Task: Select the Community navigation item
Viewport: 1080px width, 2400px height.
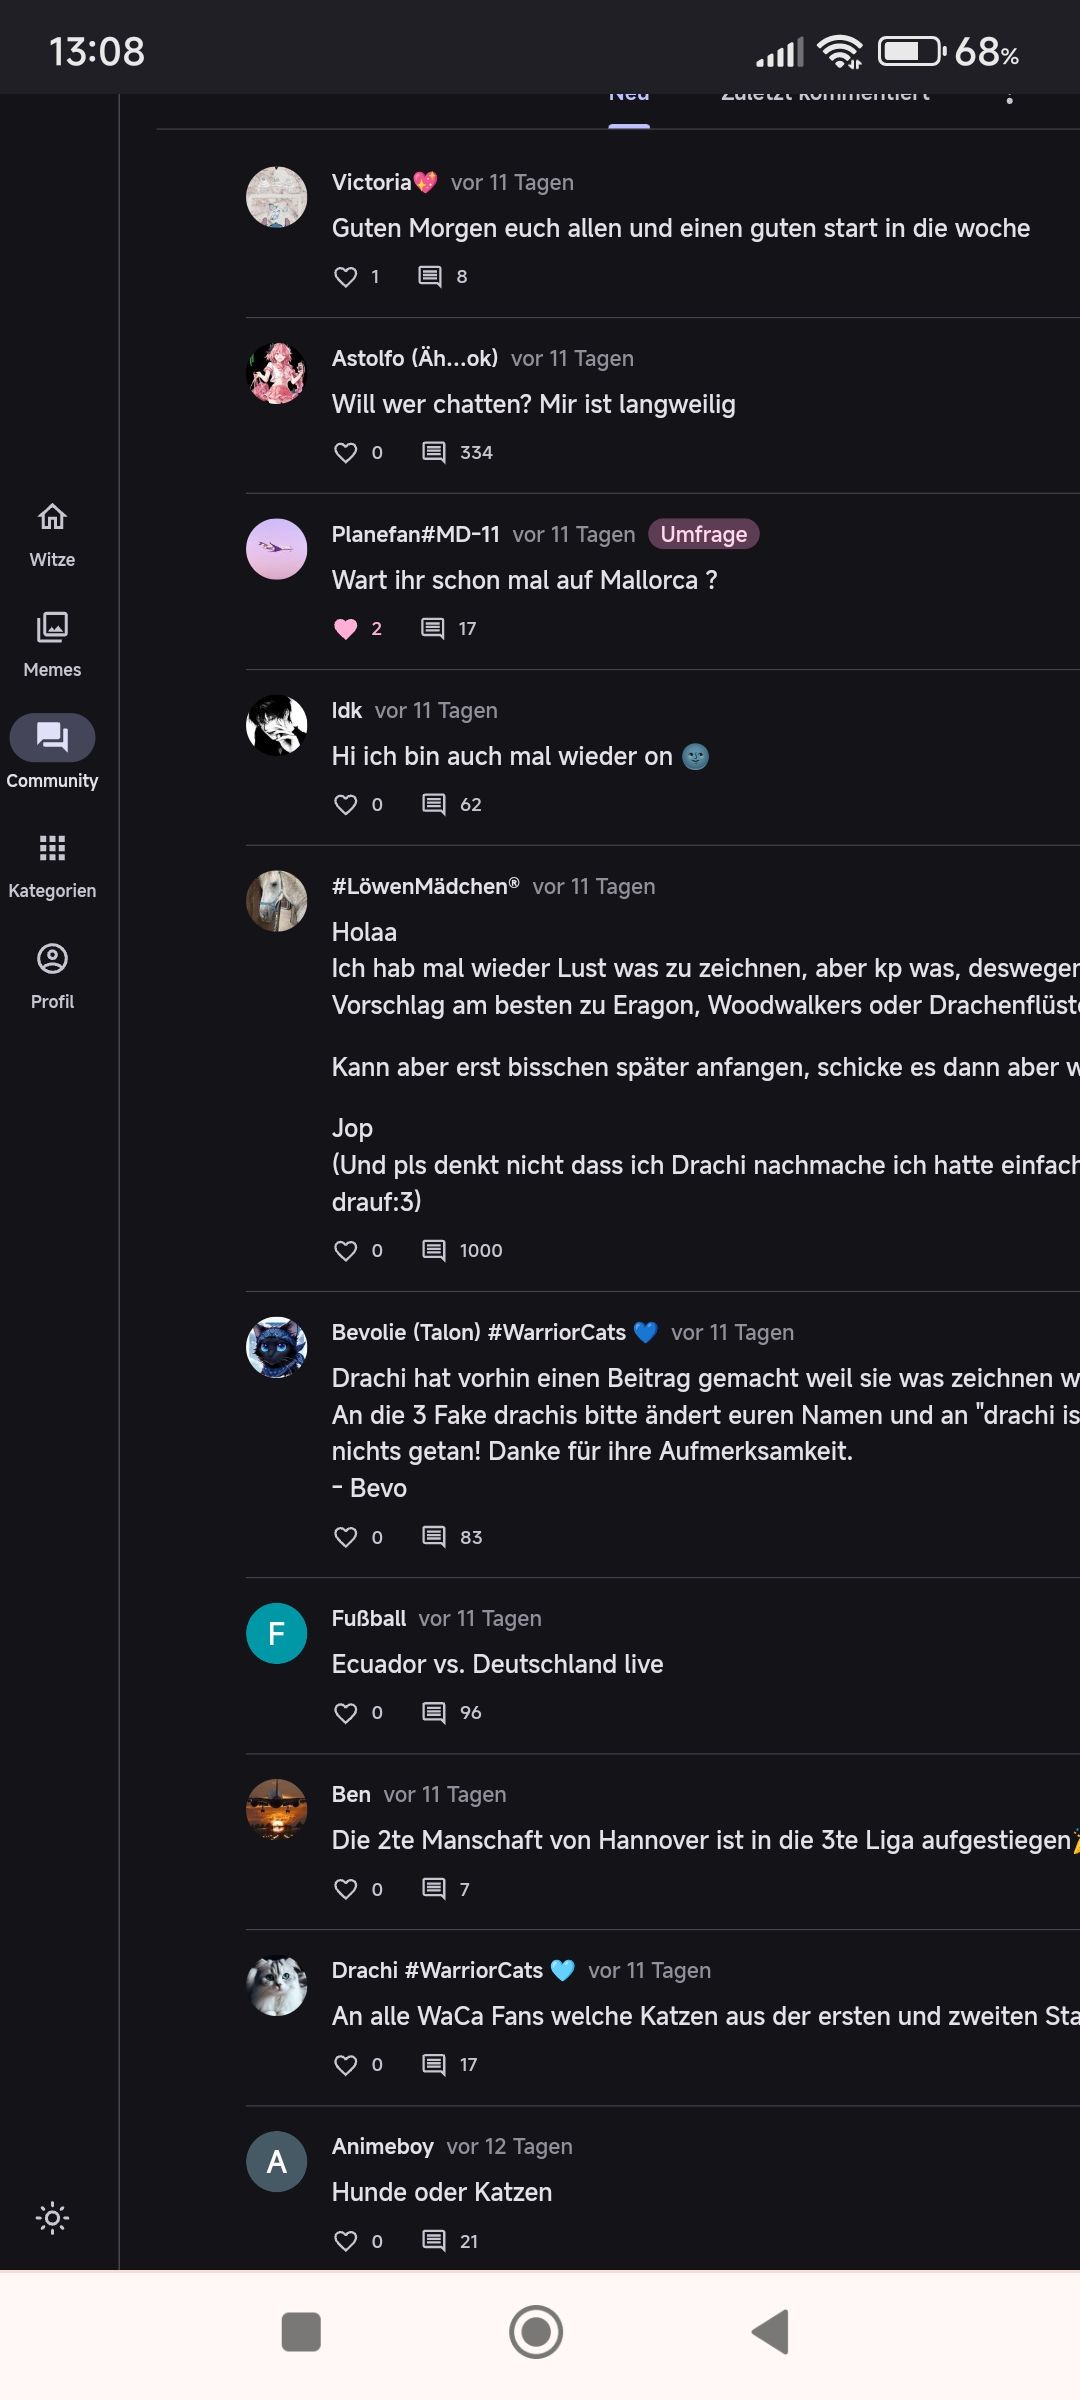Action: (52, 752)
